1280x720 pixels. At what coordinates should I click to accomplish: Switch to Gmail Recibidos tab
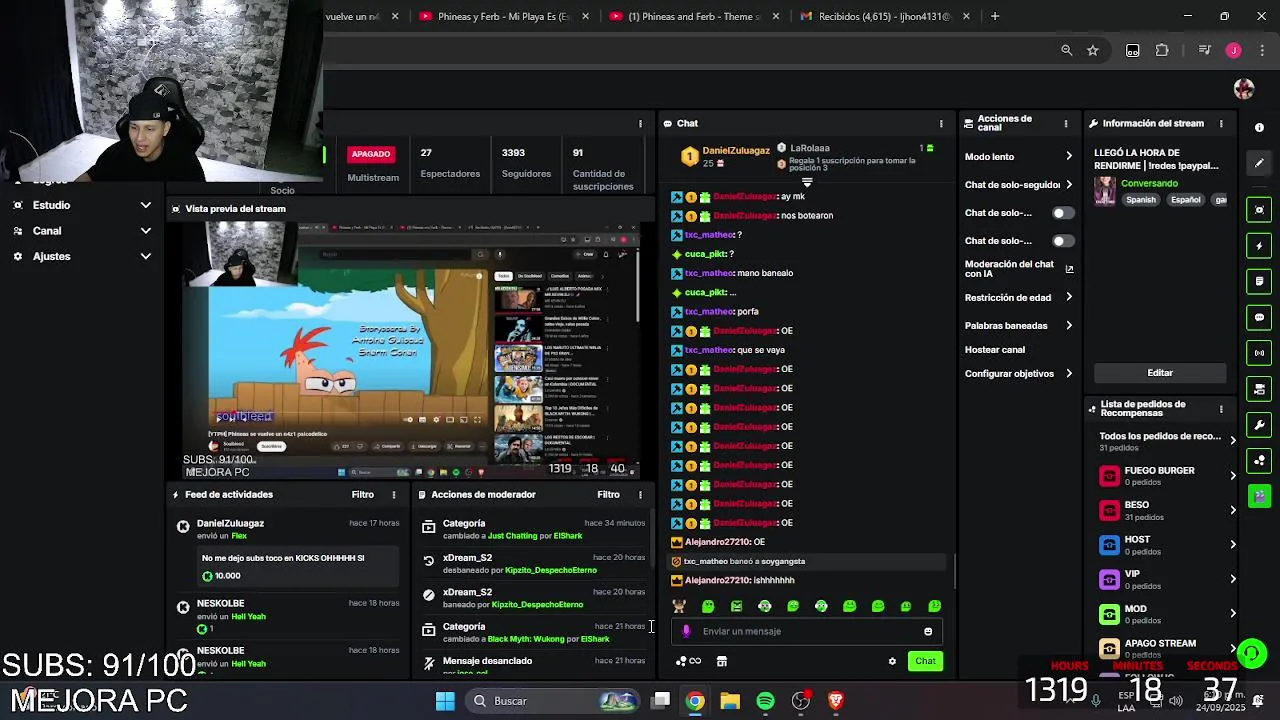(884, 16)
